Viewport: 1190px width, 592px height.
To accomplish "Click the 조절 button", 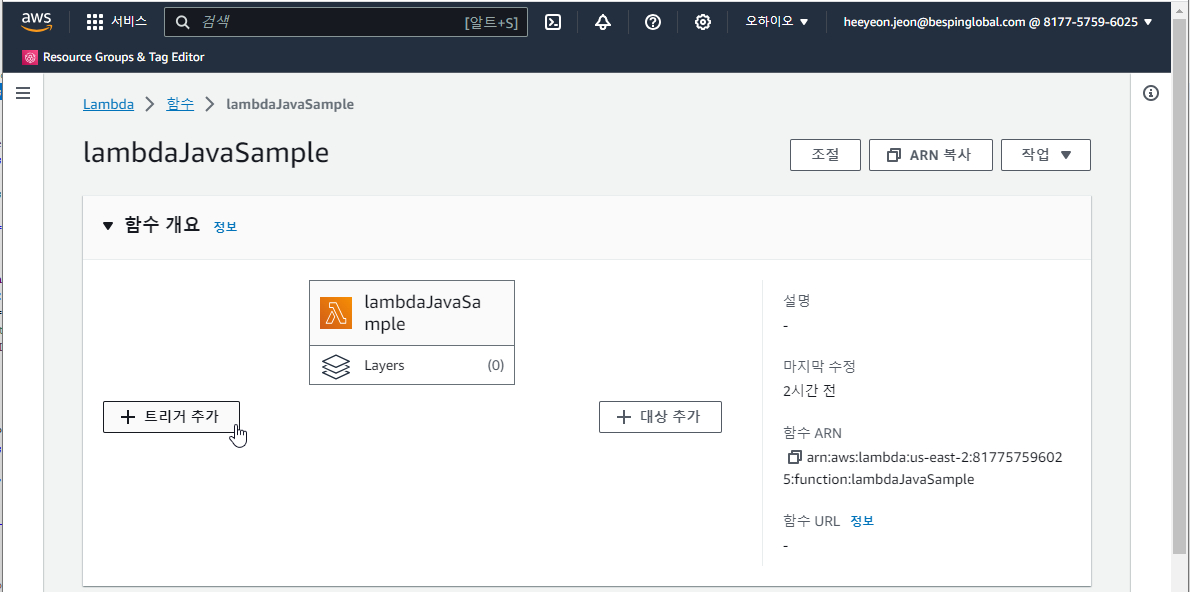I will click(x=825, y=155).
